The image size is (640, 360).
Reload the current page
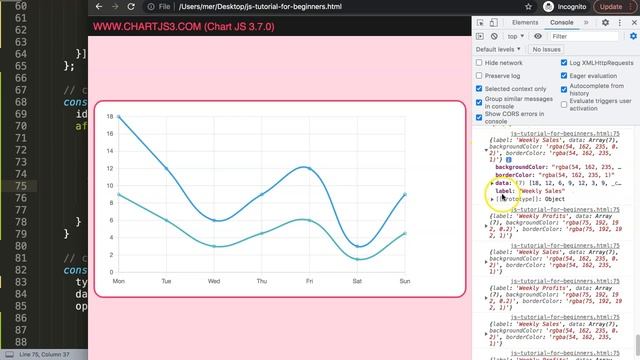(131, 7)
